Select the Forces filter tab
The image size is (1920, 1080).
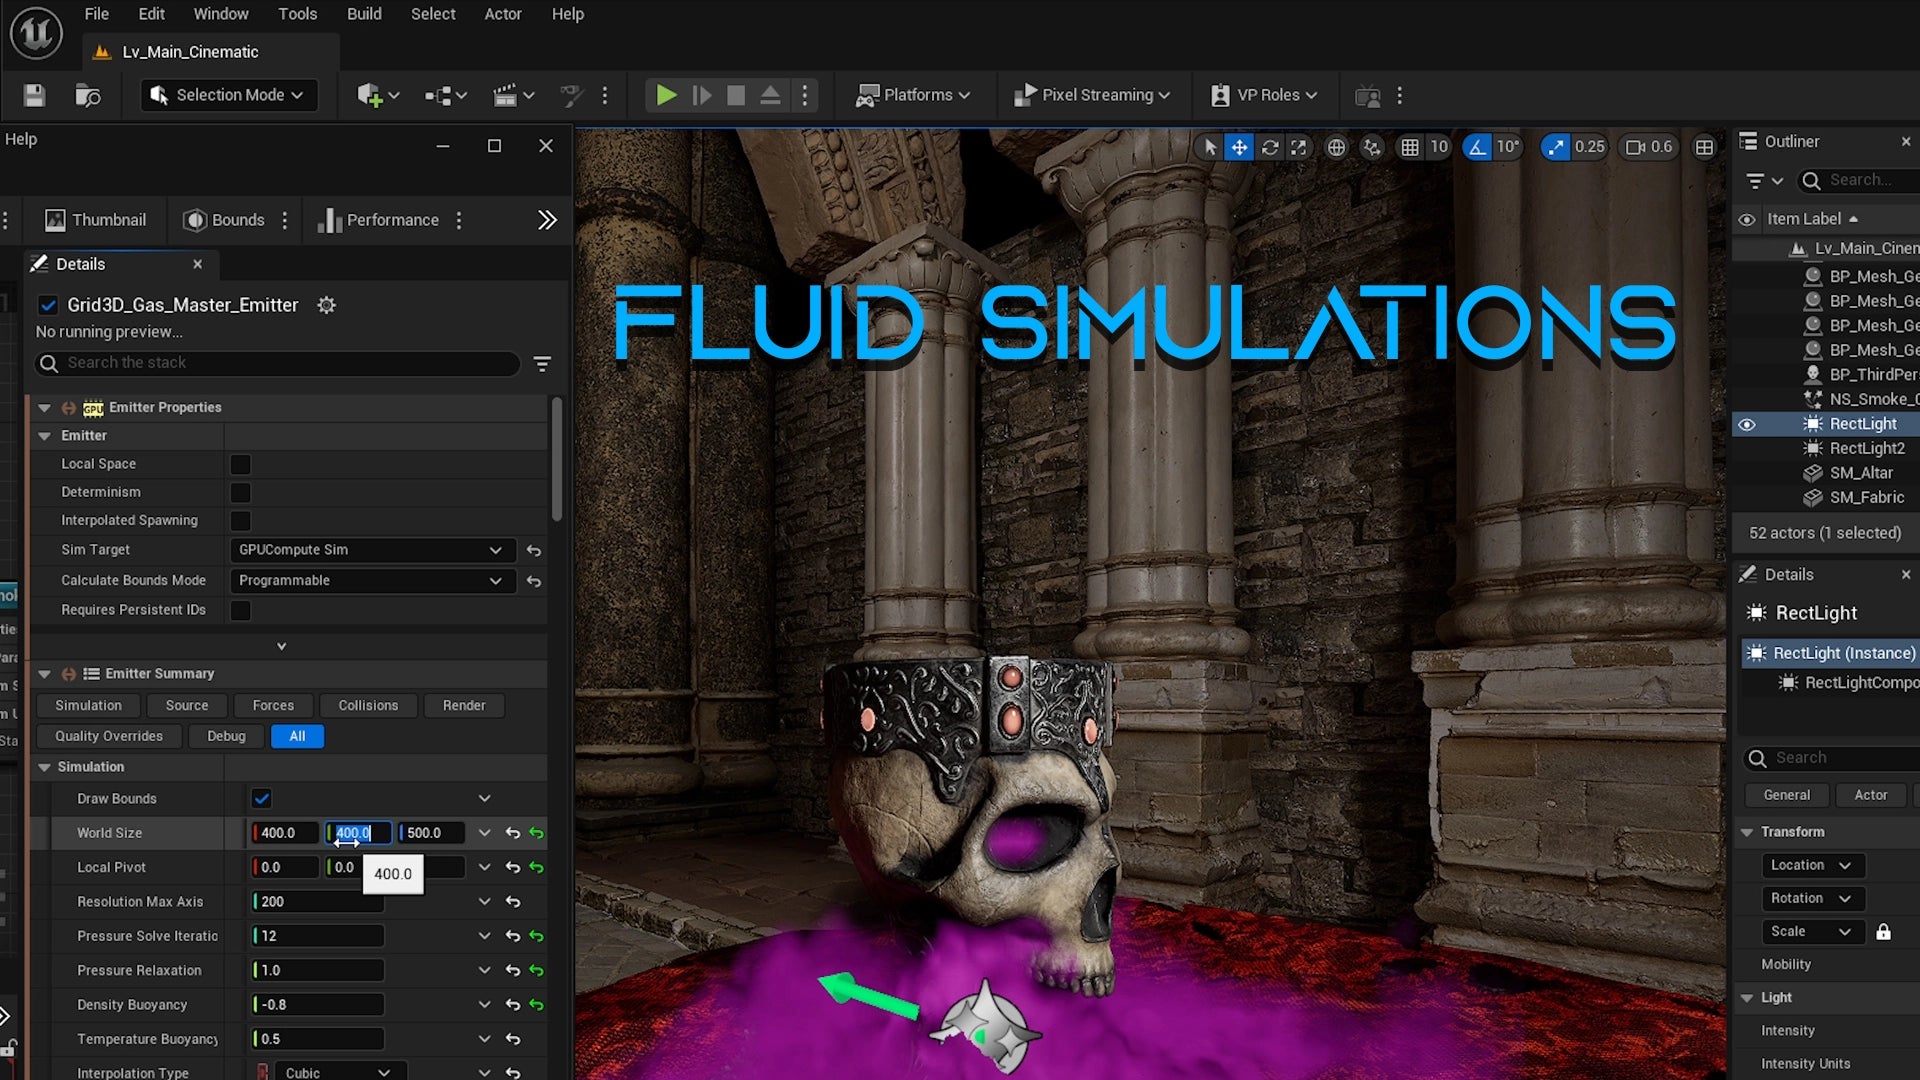coord(273,705)
